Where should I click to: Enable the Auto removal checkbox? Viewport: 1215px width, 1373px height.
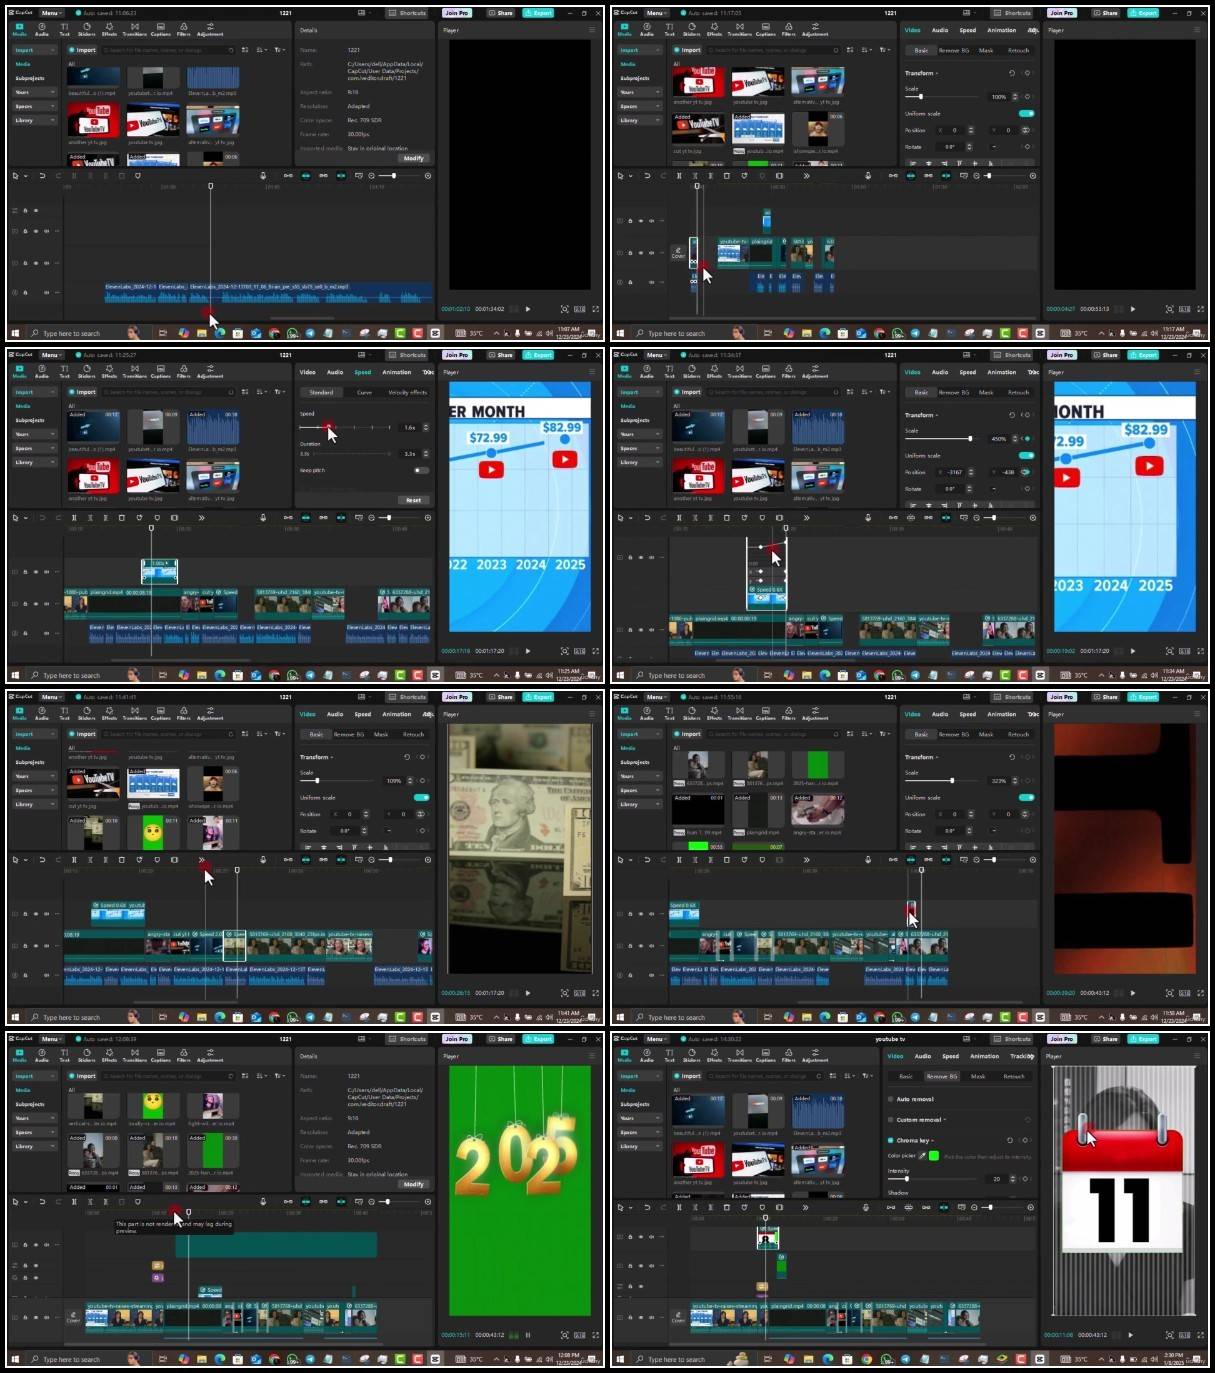click(x=891, y=1099)
